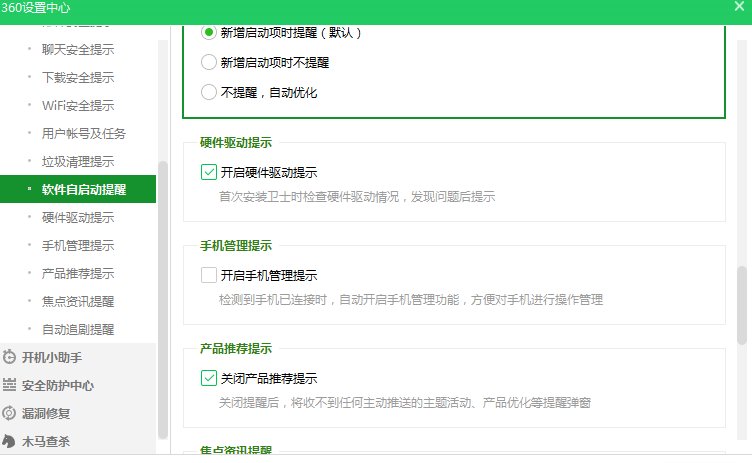The image size is (752, 463).
Task: Click the 360设置中心 window title
Action: coord(35,8)
